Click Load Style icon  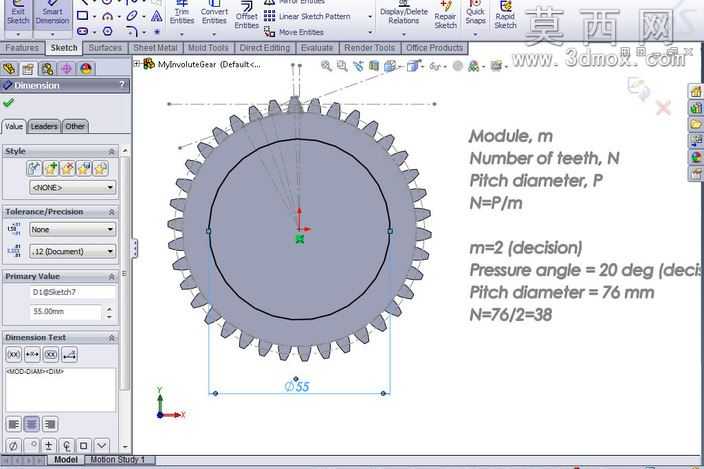point(100,169)
